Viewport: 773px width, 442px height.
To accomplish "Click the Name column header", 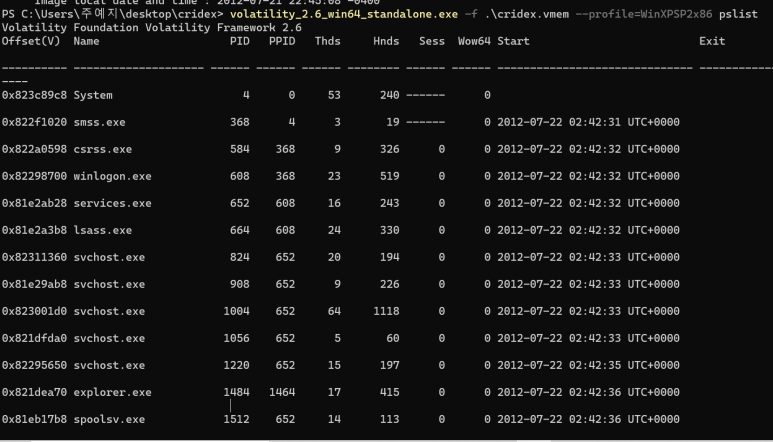I will (x=86, y=41).
